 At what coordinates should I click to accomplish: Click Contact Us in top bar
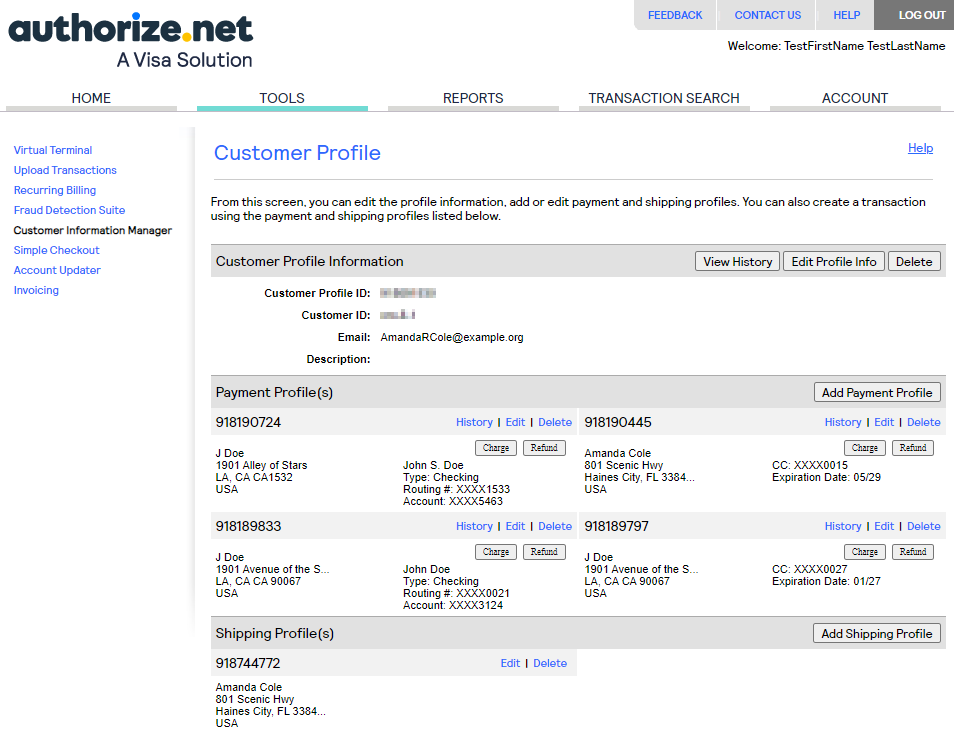[x=767, y=15]
